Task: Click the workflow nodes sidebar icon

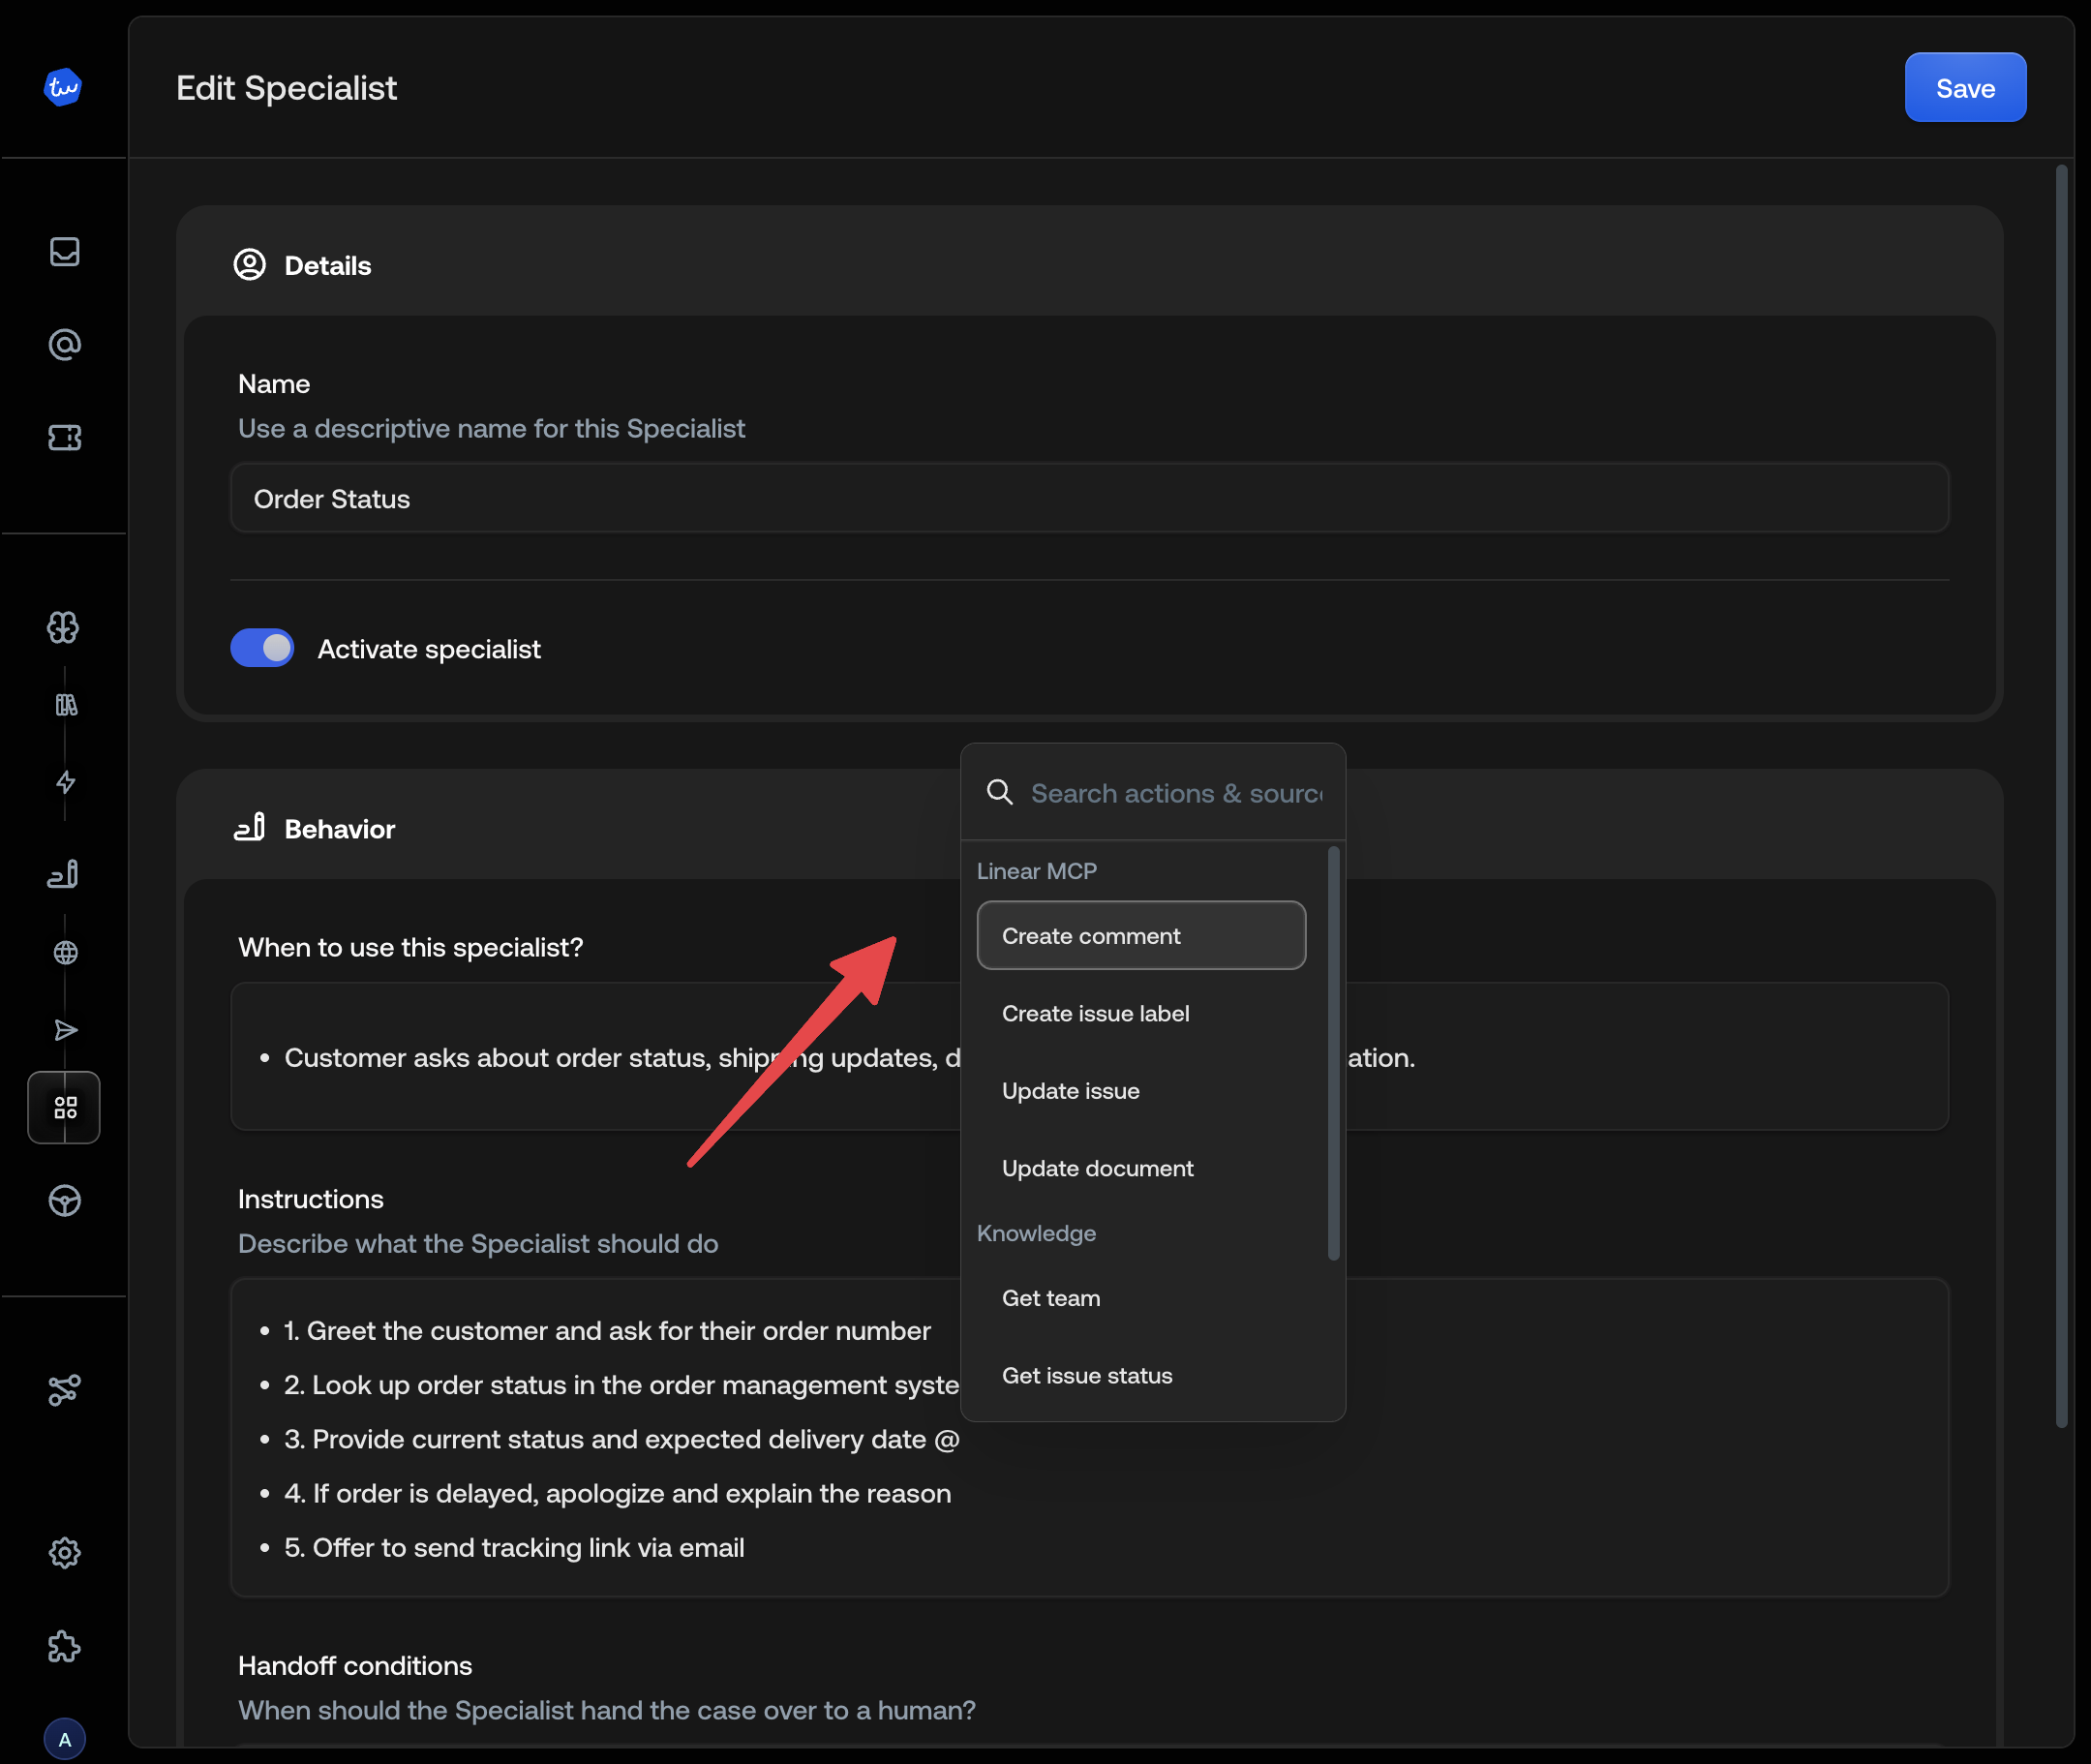Action: click(65, 1390)
